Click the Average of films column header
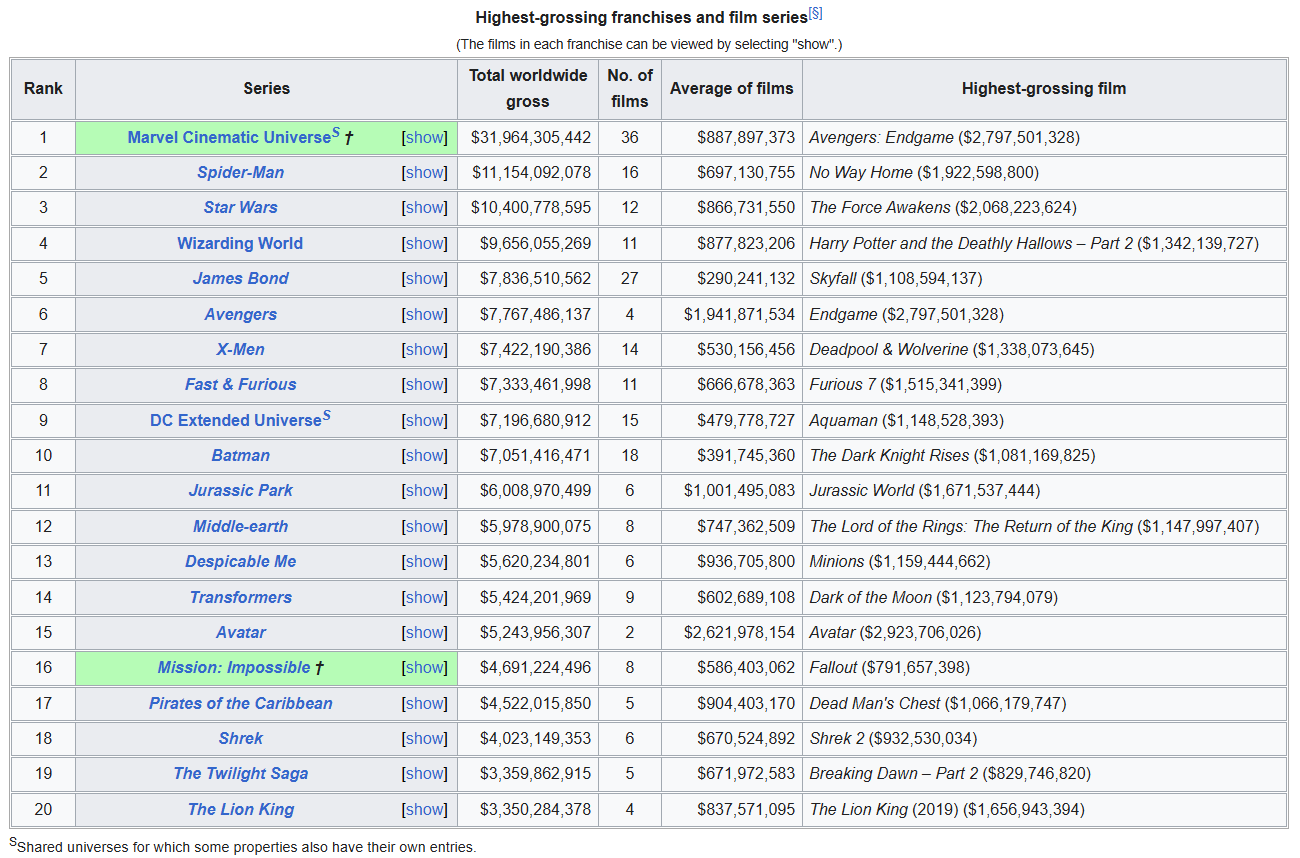Screen dimensions: 1300x858 point(731,89)
